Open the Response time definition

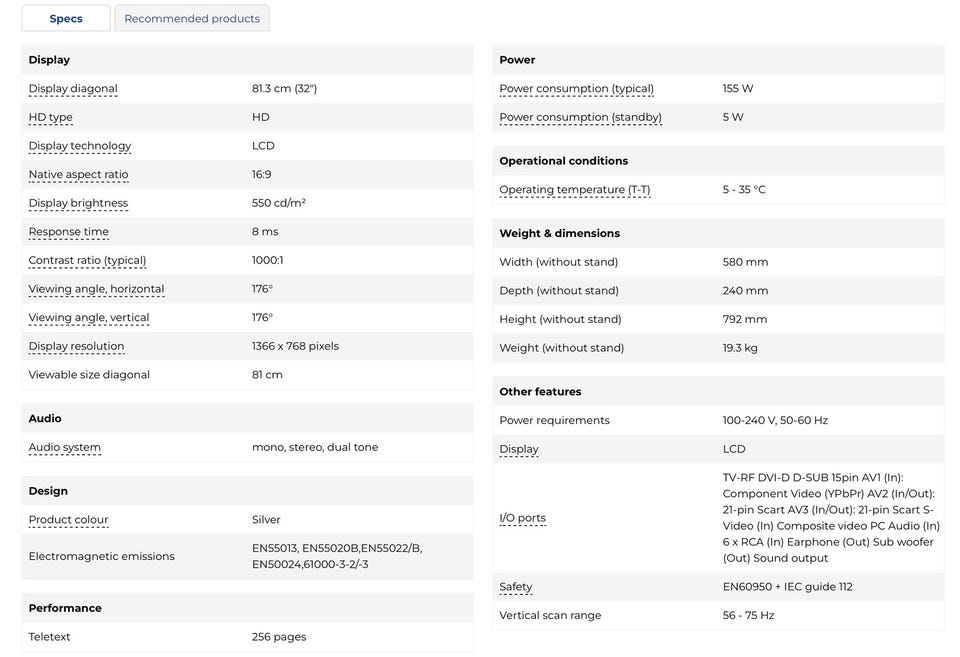[68, 232]
